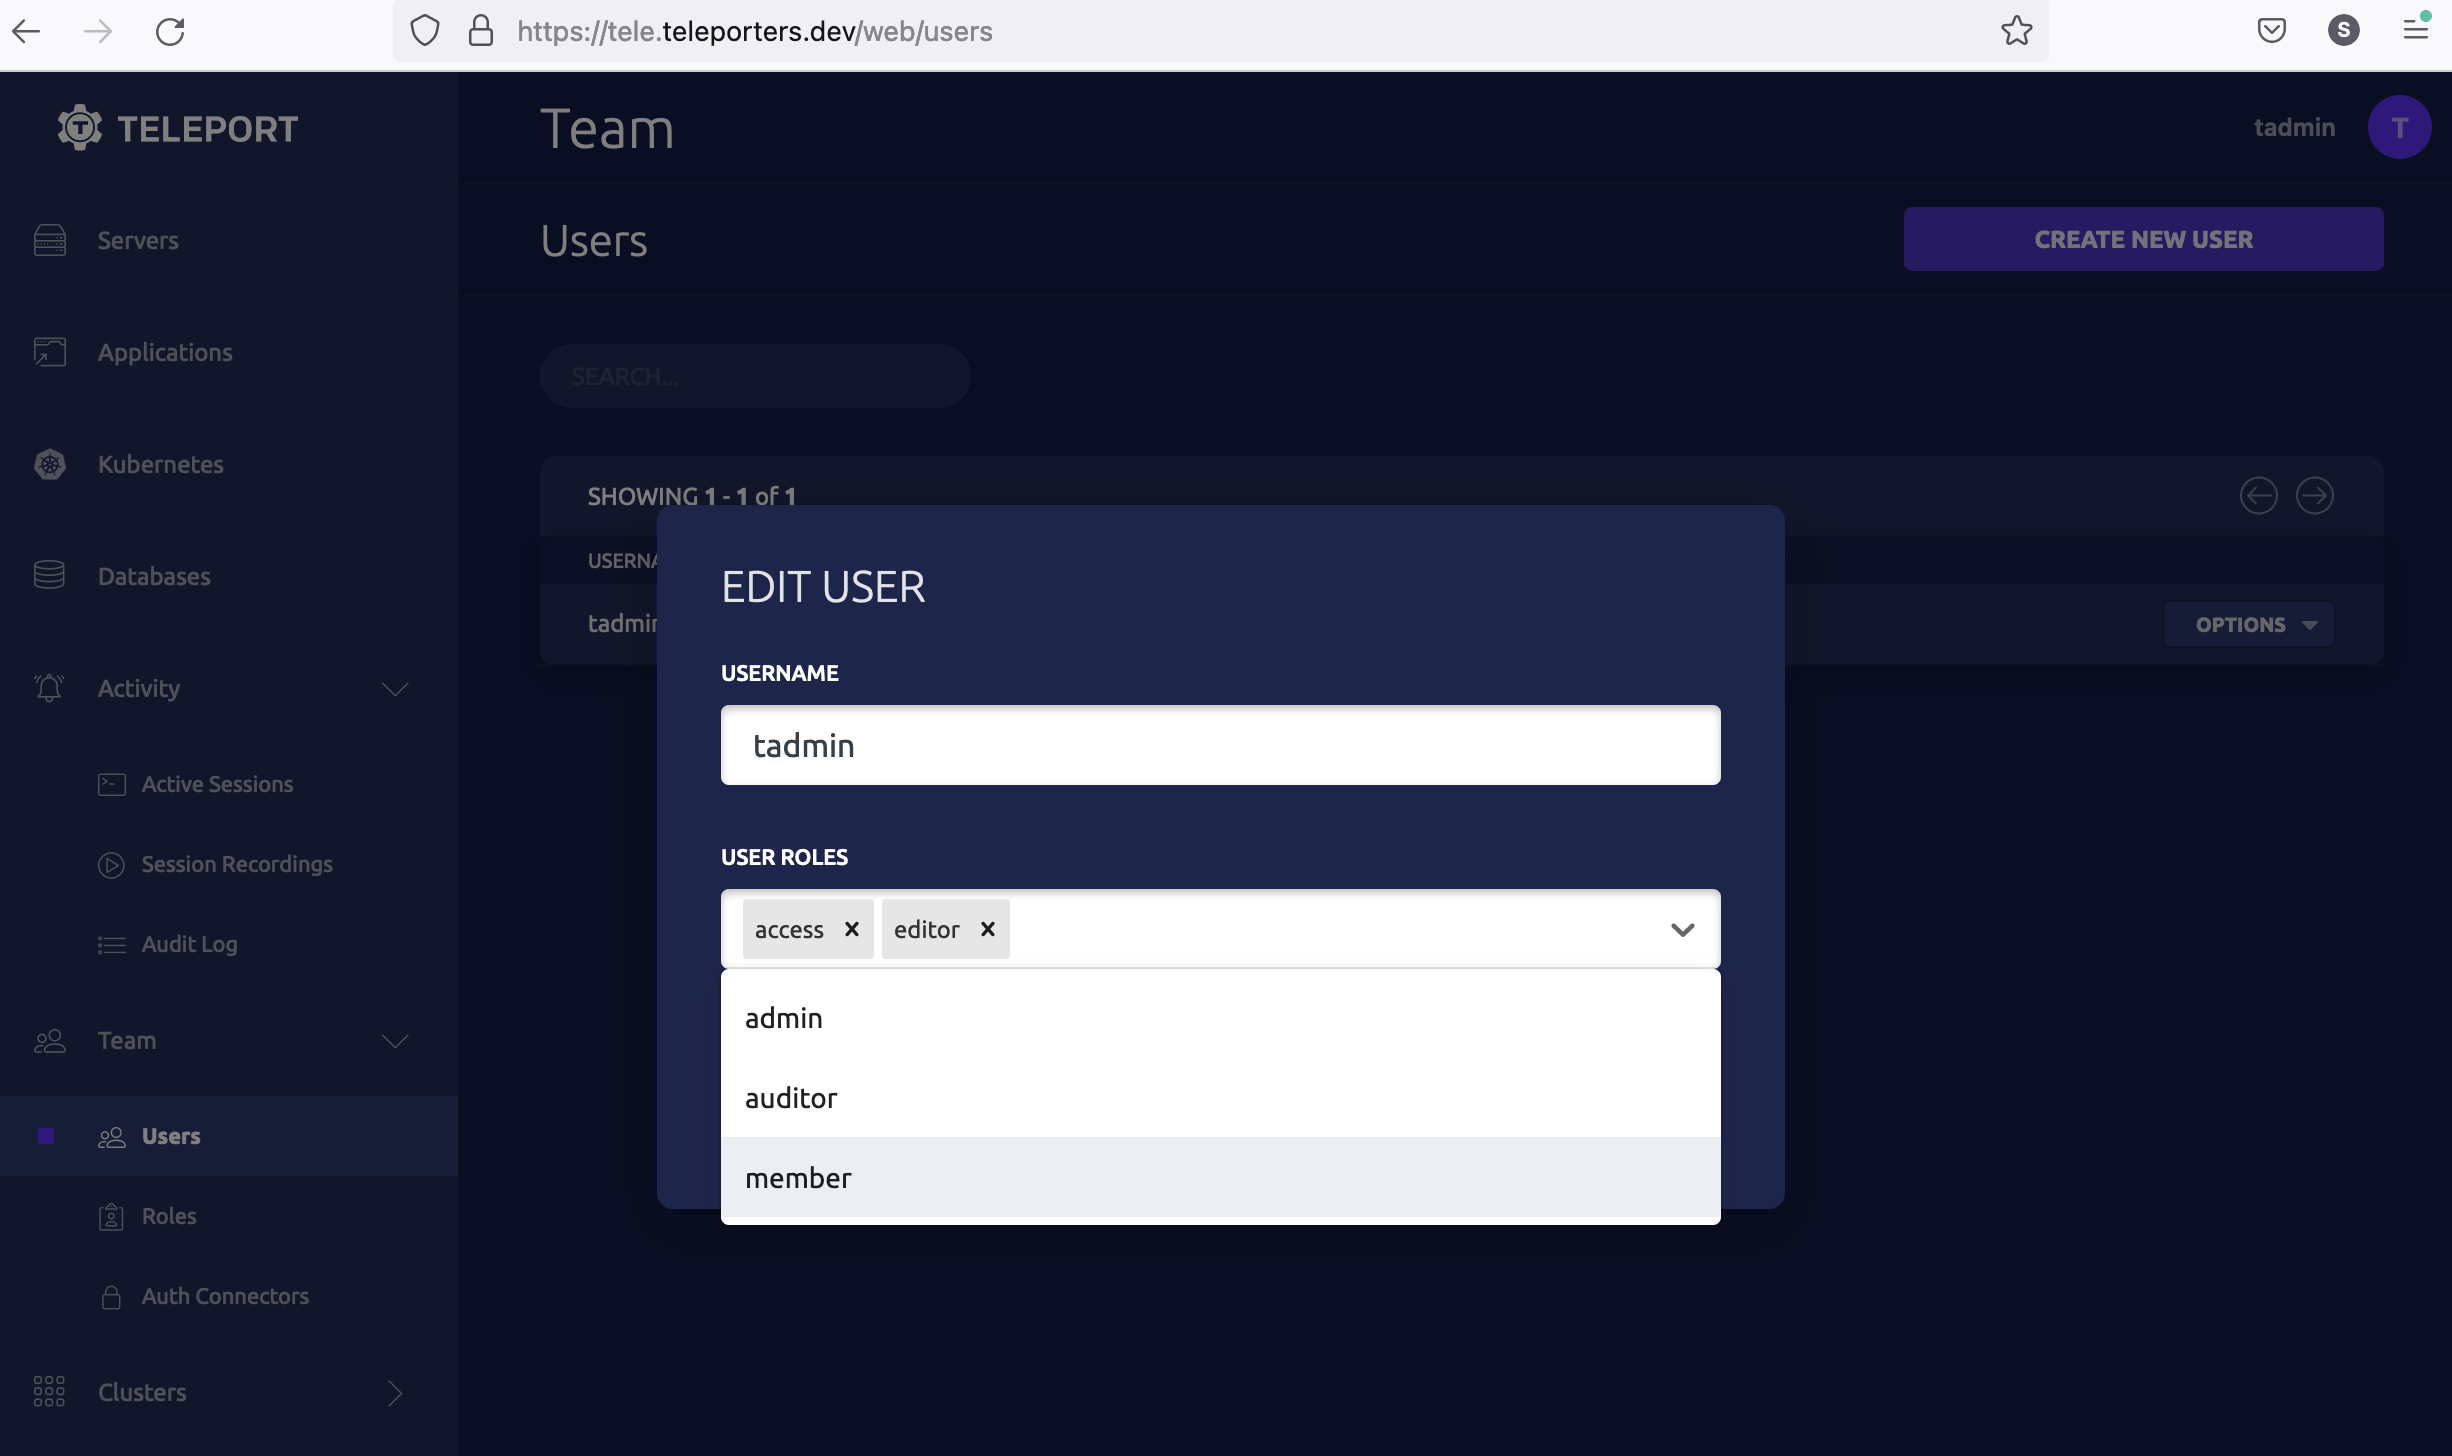Remove the editor role tag
The height and width of the screenshot is (1456, 2452).
click(x=988, y=927)
